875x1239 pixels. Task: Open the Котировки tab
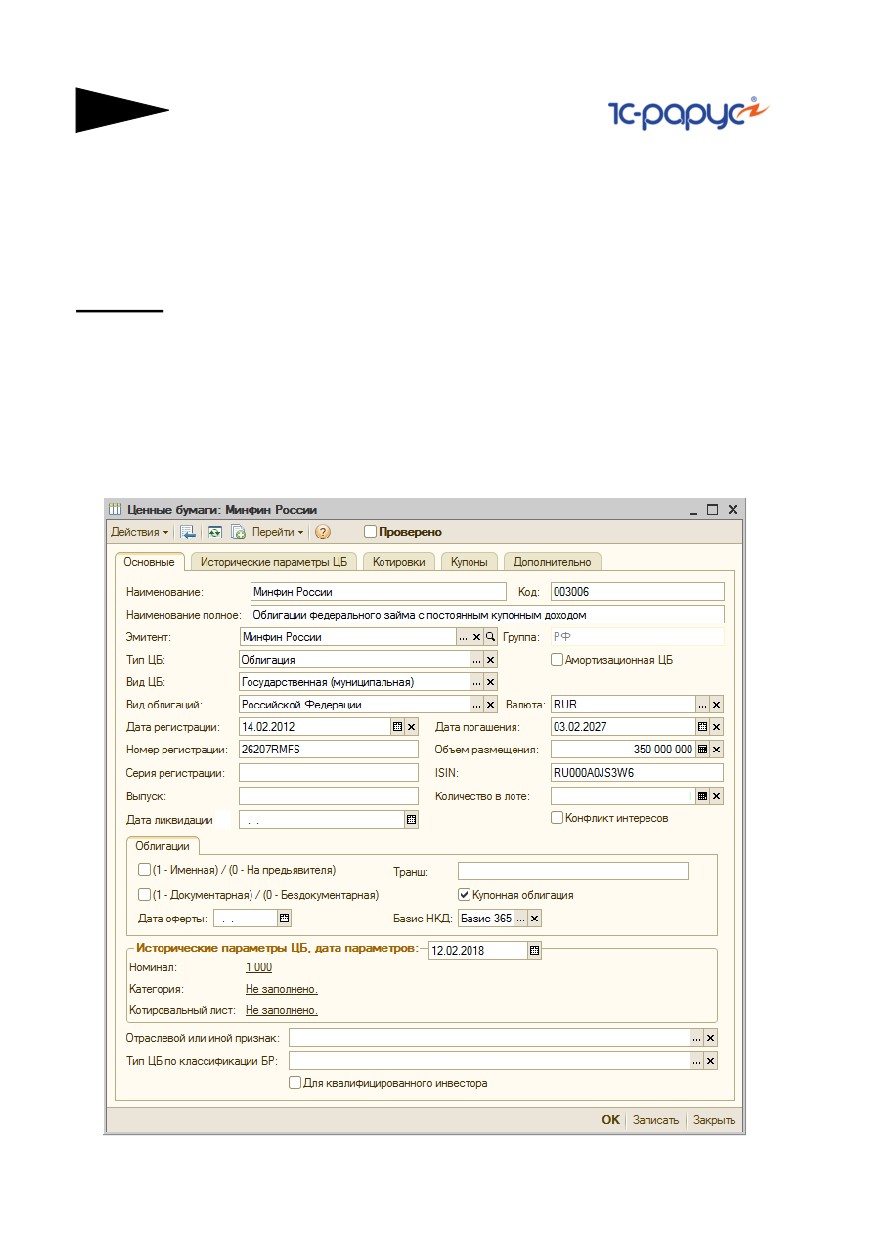click(x=399, y=562)
